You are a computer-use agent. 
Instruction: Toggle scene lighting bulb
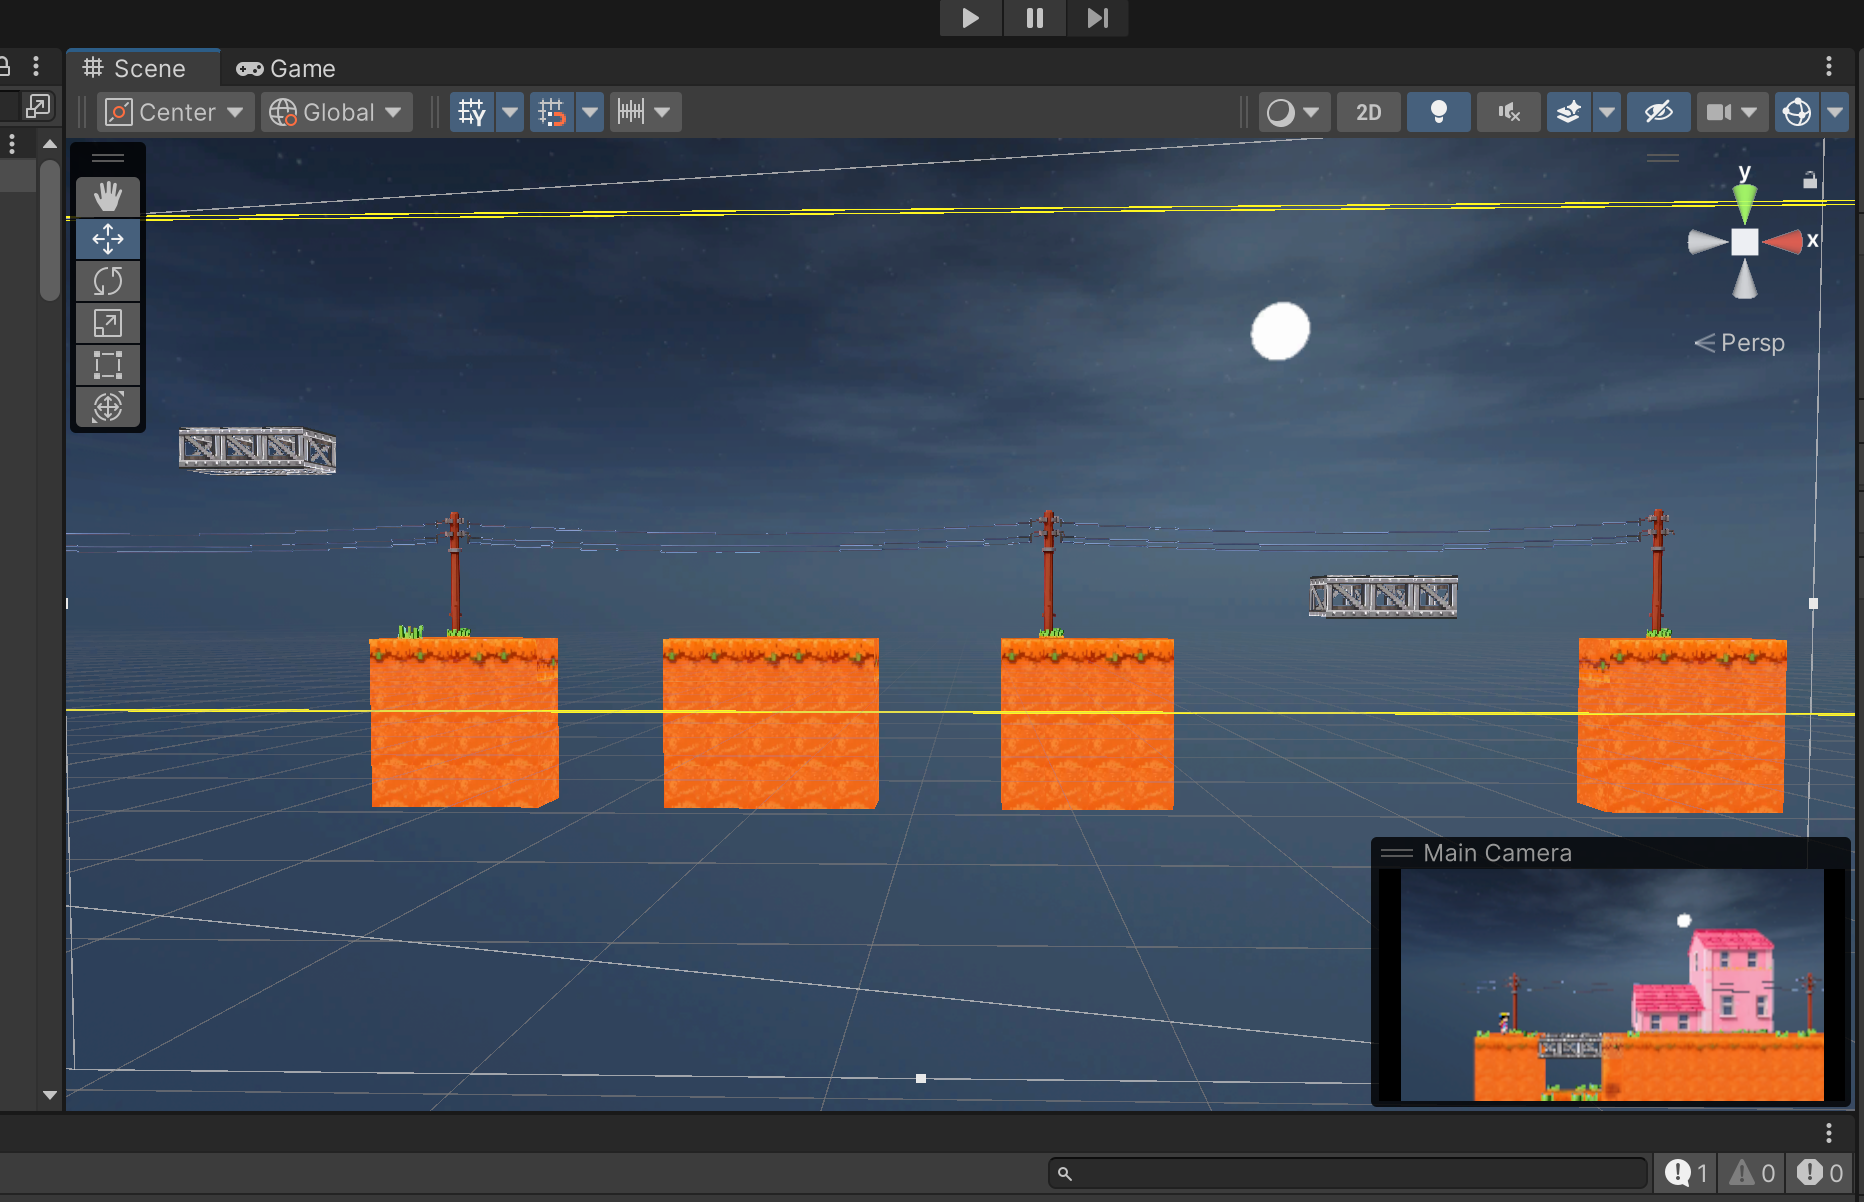point(1438,112)
